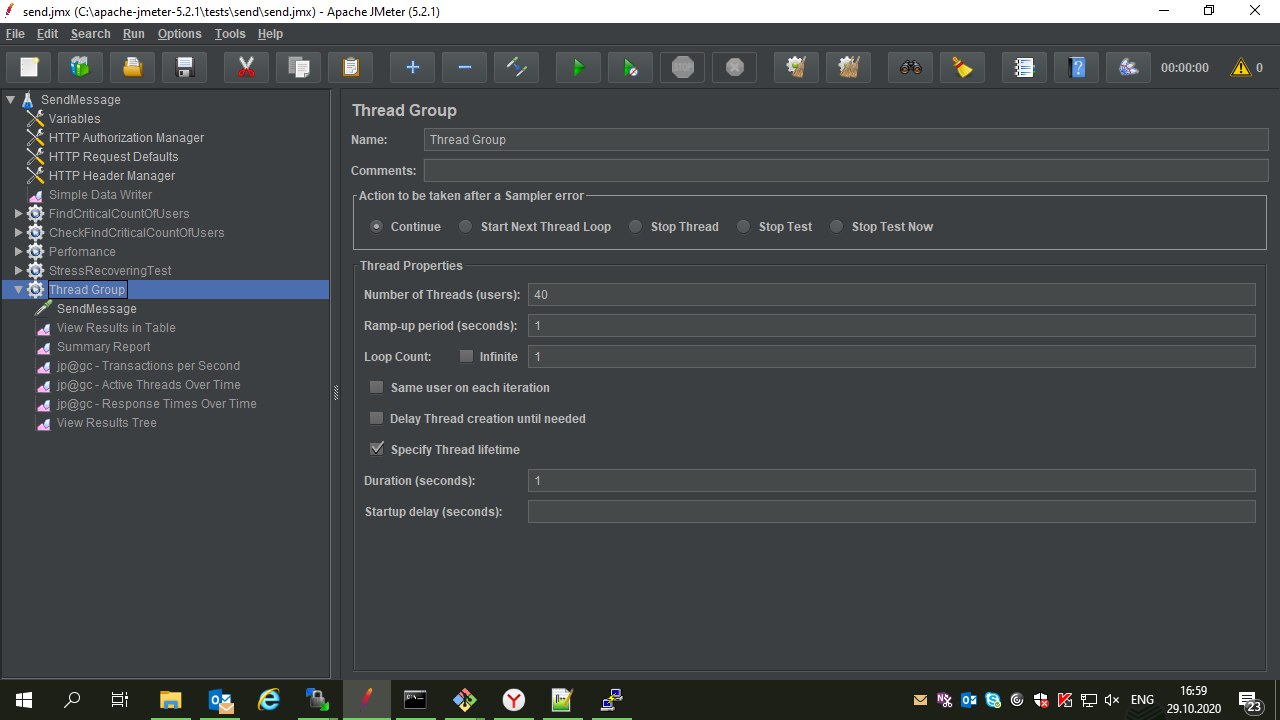The image size is (1280, 720).
Task: Open the File menu
Action: (15, 34)
